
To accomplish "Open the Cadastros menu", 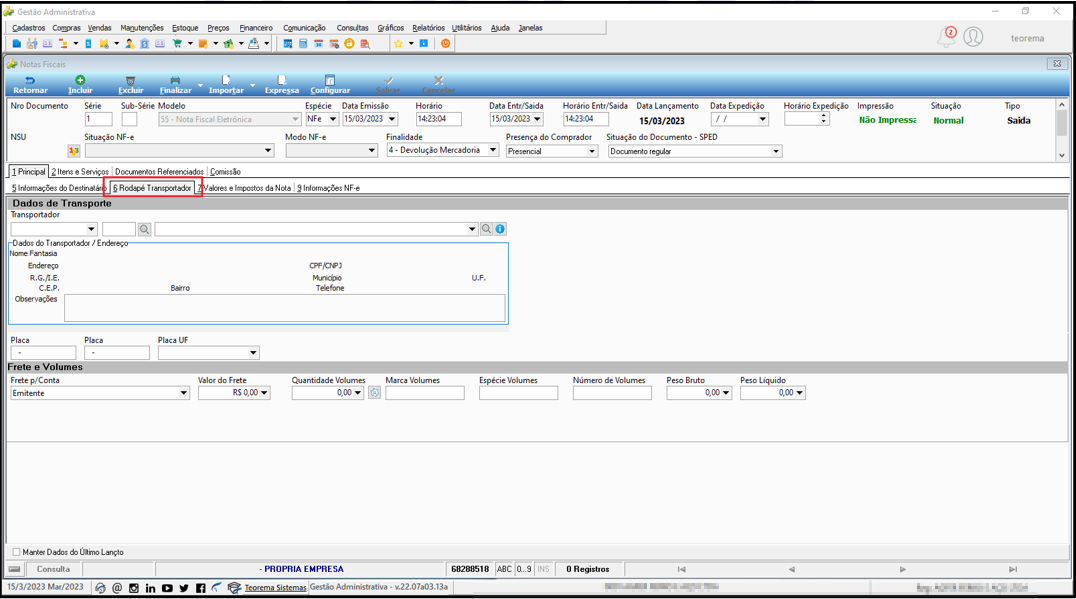I will [29, 28].
